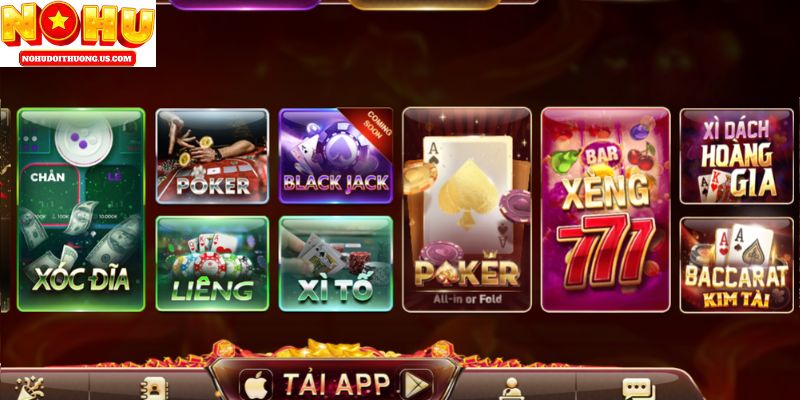
Task: Start Poker All-in or Fold game
Action: click(x=467, y=209)
